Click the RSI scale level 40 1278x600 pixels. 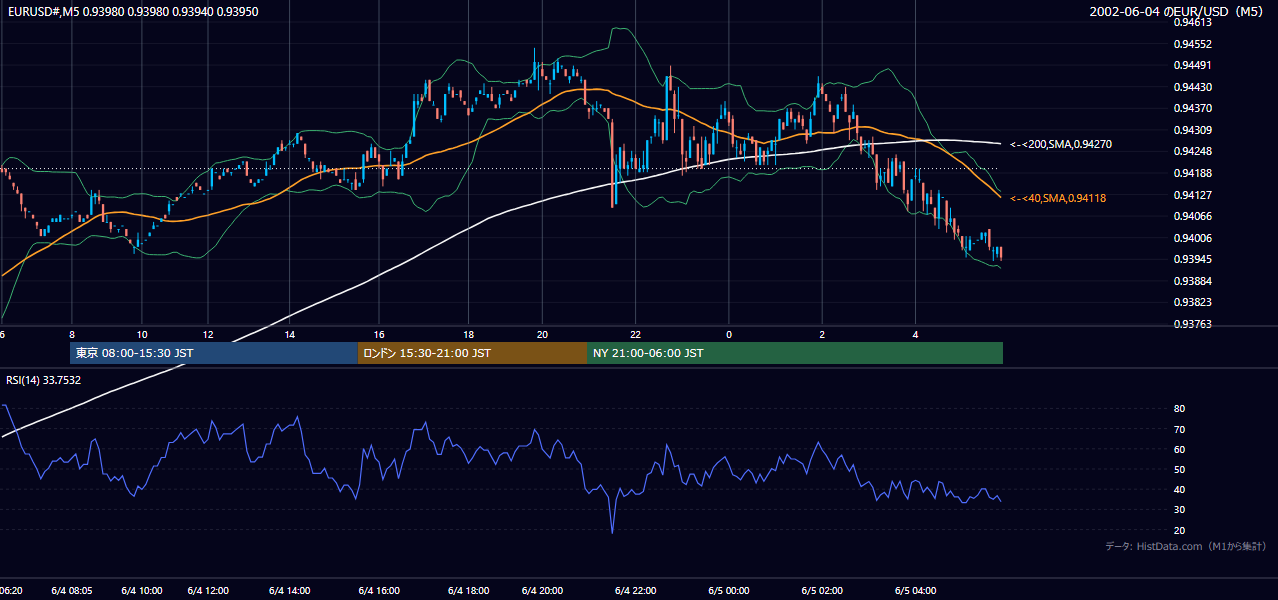pyautogui.click(x=1179, y=489)
